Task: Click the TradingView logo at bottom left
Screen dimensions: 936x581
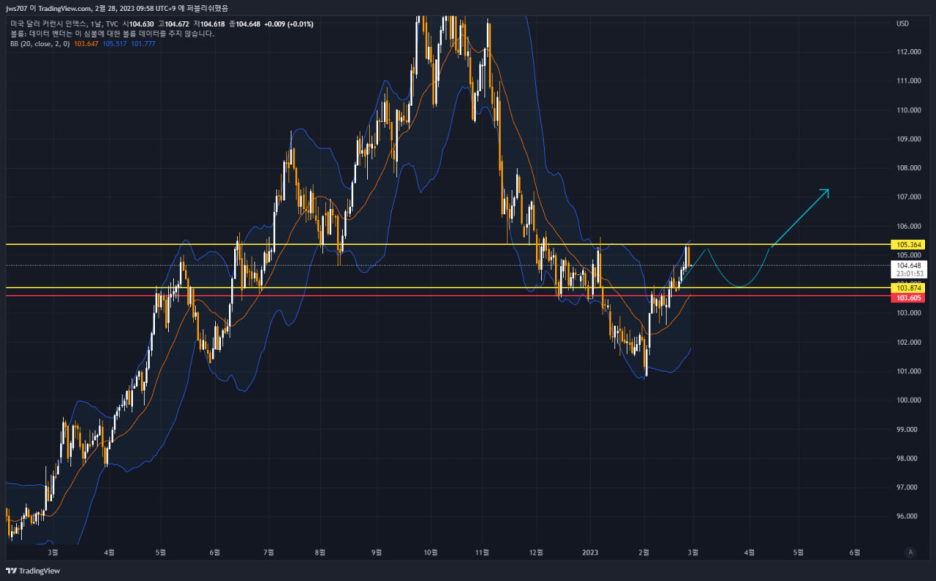Action: tap(33, 571)
